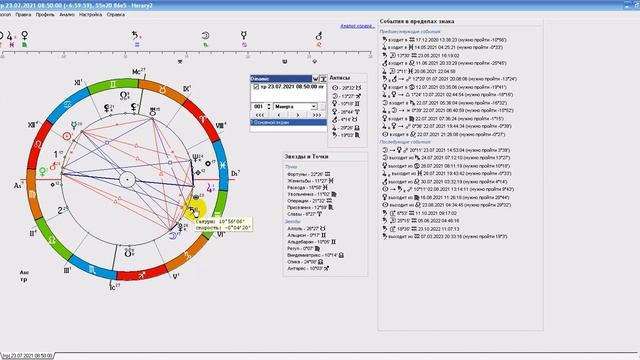
Task: Switch to bottom tab тр 23.07.2021 08:50:00
Action: point(28,356)
